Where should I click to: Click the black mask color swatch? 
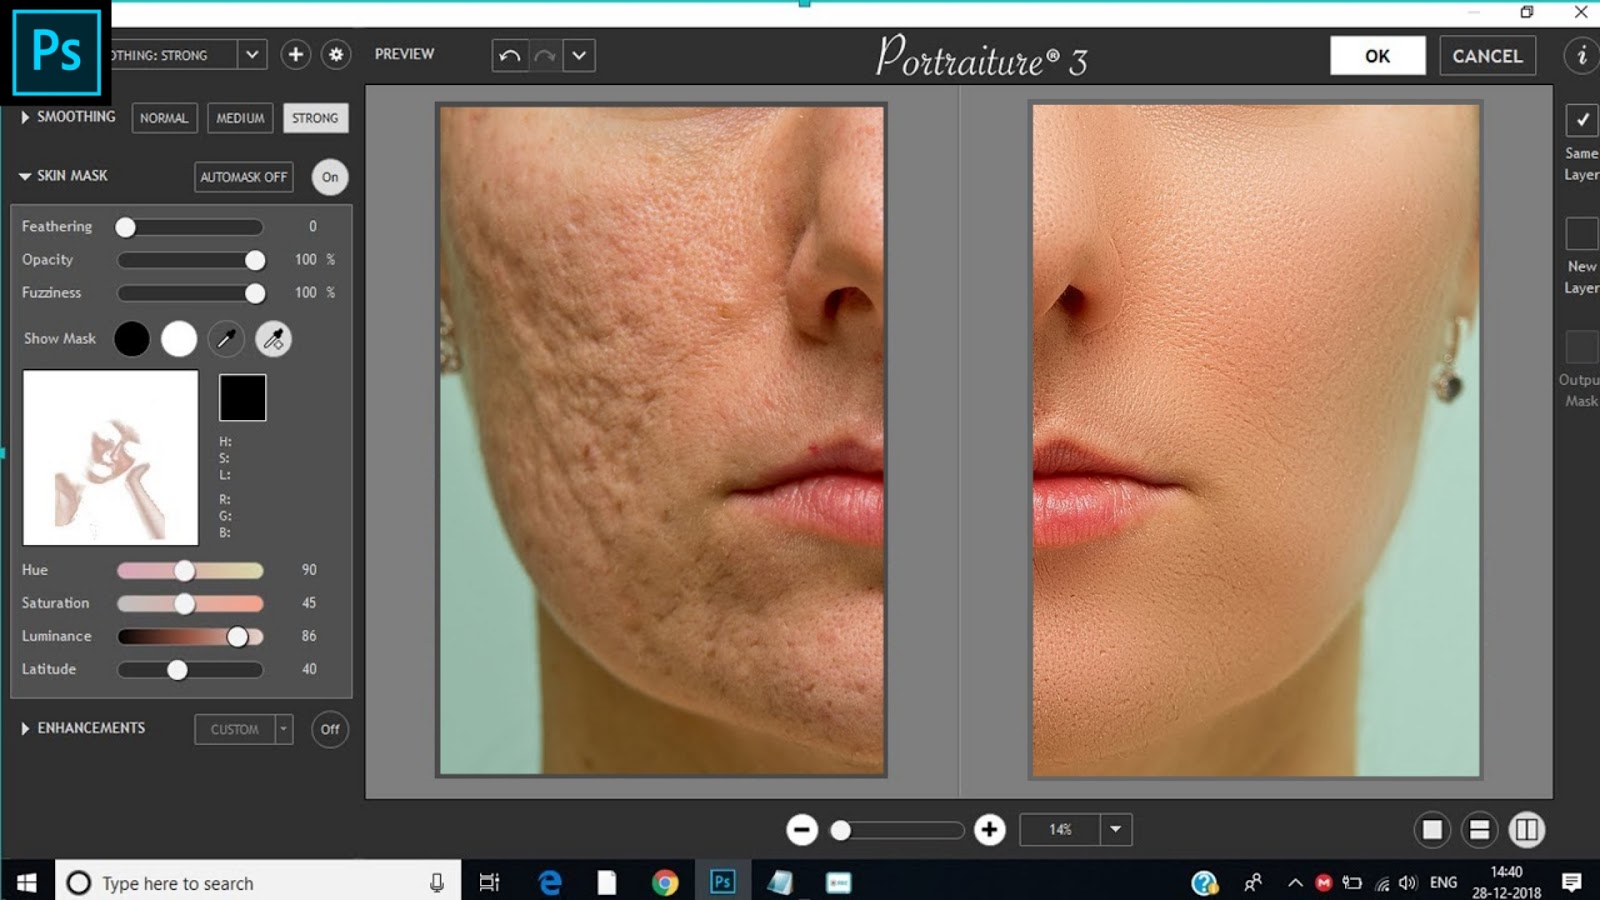click(x=243, y=398)
